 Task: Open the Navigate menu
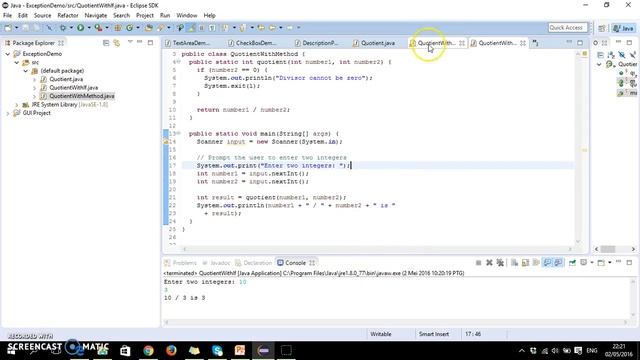point(96,16)
